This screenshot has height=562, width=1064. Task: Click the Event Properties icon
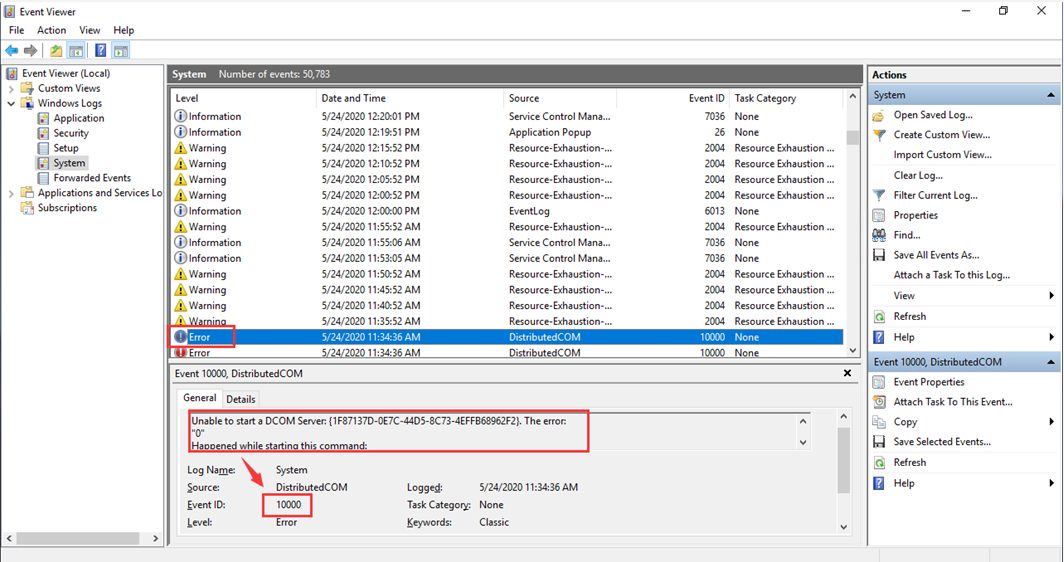[879, 382]
